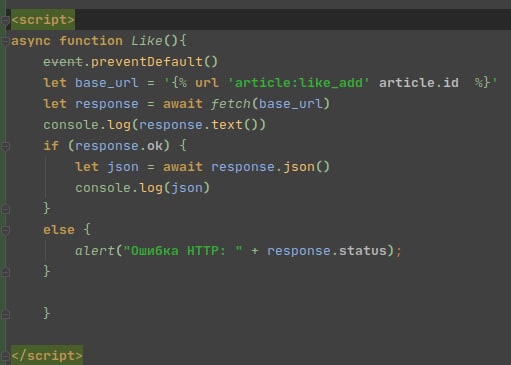Click the closing </script> tag text
The image size is (511, 365).
click(47, 356)
